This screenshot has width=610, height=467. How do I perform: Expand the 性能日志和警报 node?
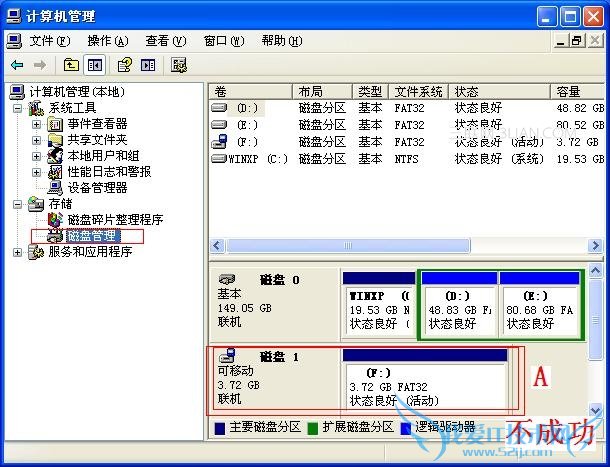click(37, 172)
